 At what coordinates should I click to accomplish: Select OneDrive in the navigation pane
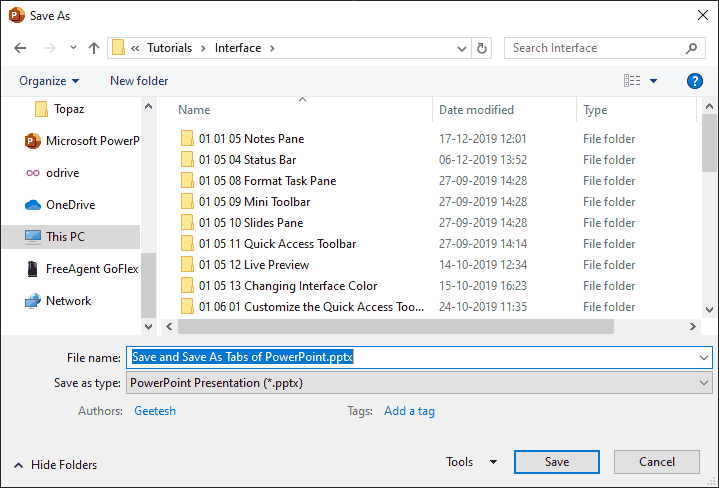(x=60, y=205)
